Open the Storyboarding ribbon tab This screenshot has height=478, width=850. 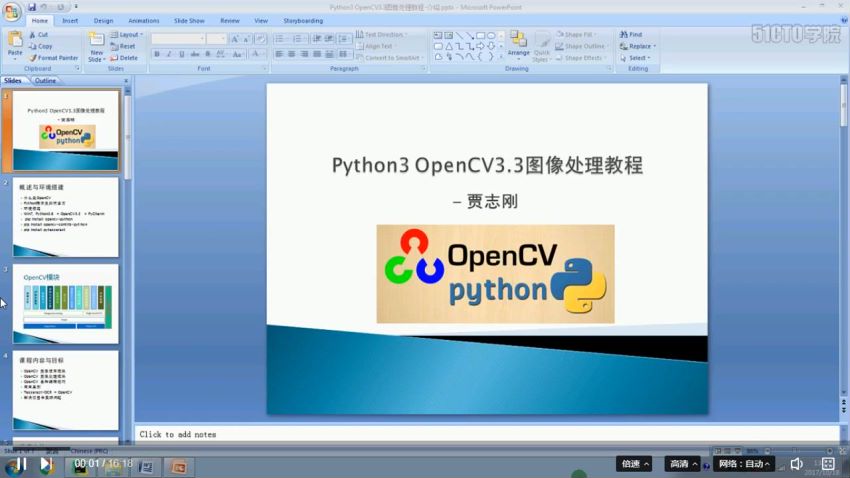pyautogui.click(x=303, y=21)
